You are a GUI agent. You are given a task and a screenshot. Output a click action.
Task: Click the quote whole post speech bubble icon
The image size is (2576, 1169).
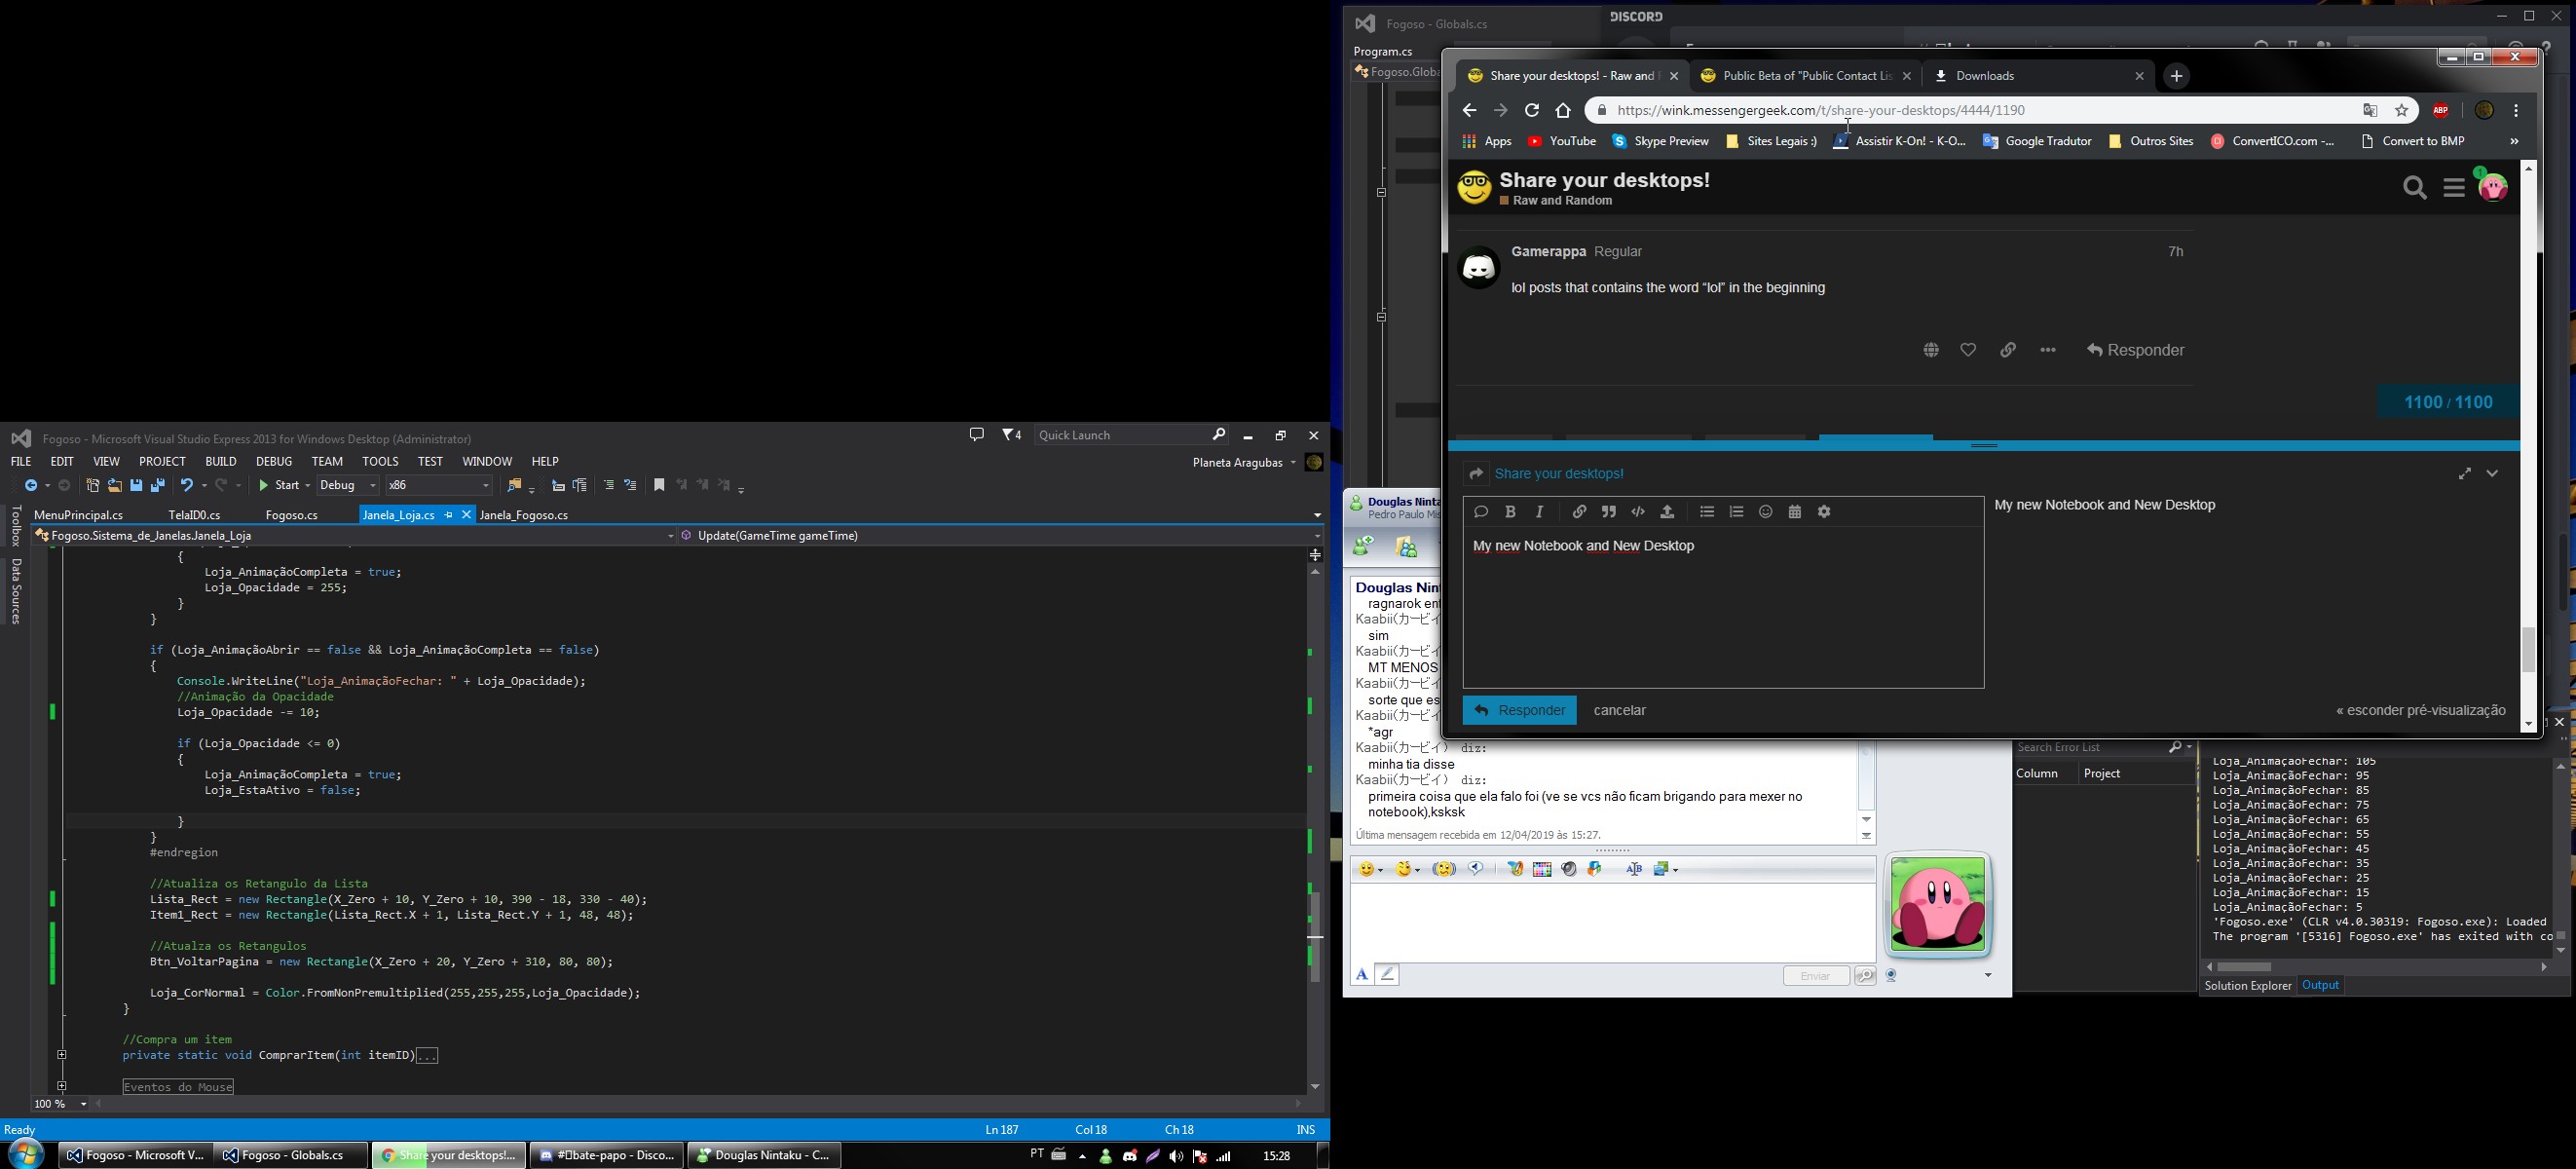click(x=1481, y=512)
